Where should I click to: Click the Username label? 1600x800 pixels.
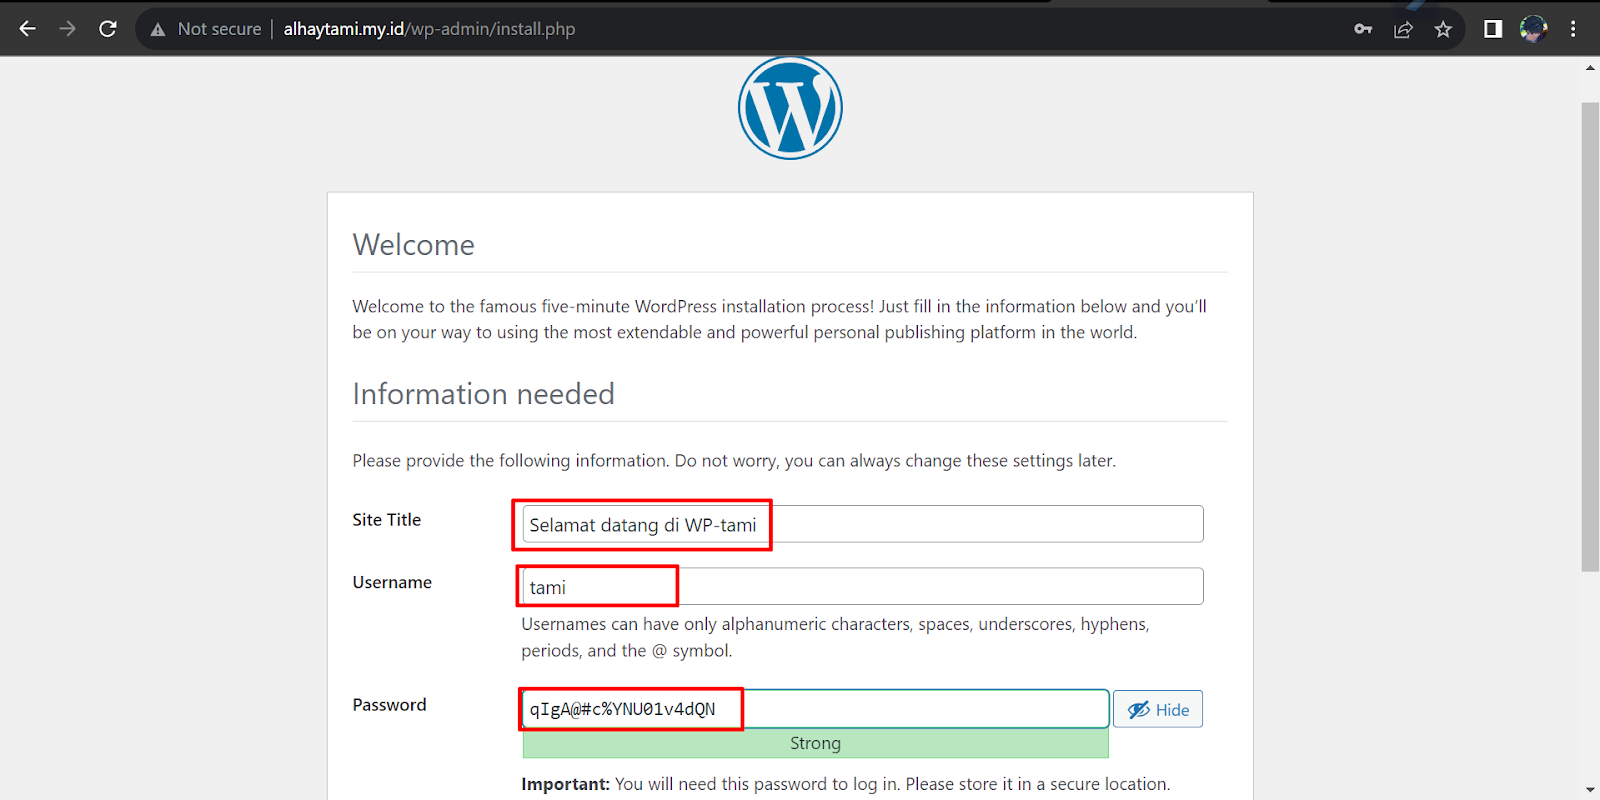pyautogui.click(x=392, y=582)
